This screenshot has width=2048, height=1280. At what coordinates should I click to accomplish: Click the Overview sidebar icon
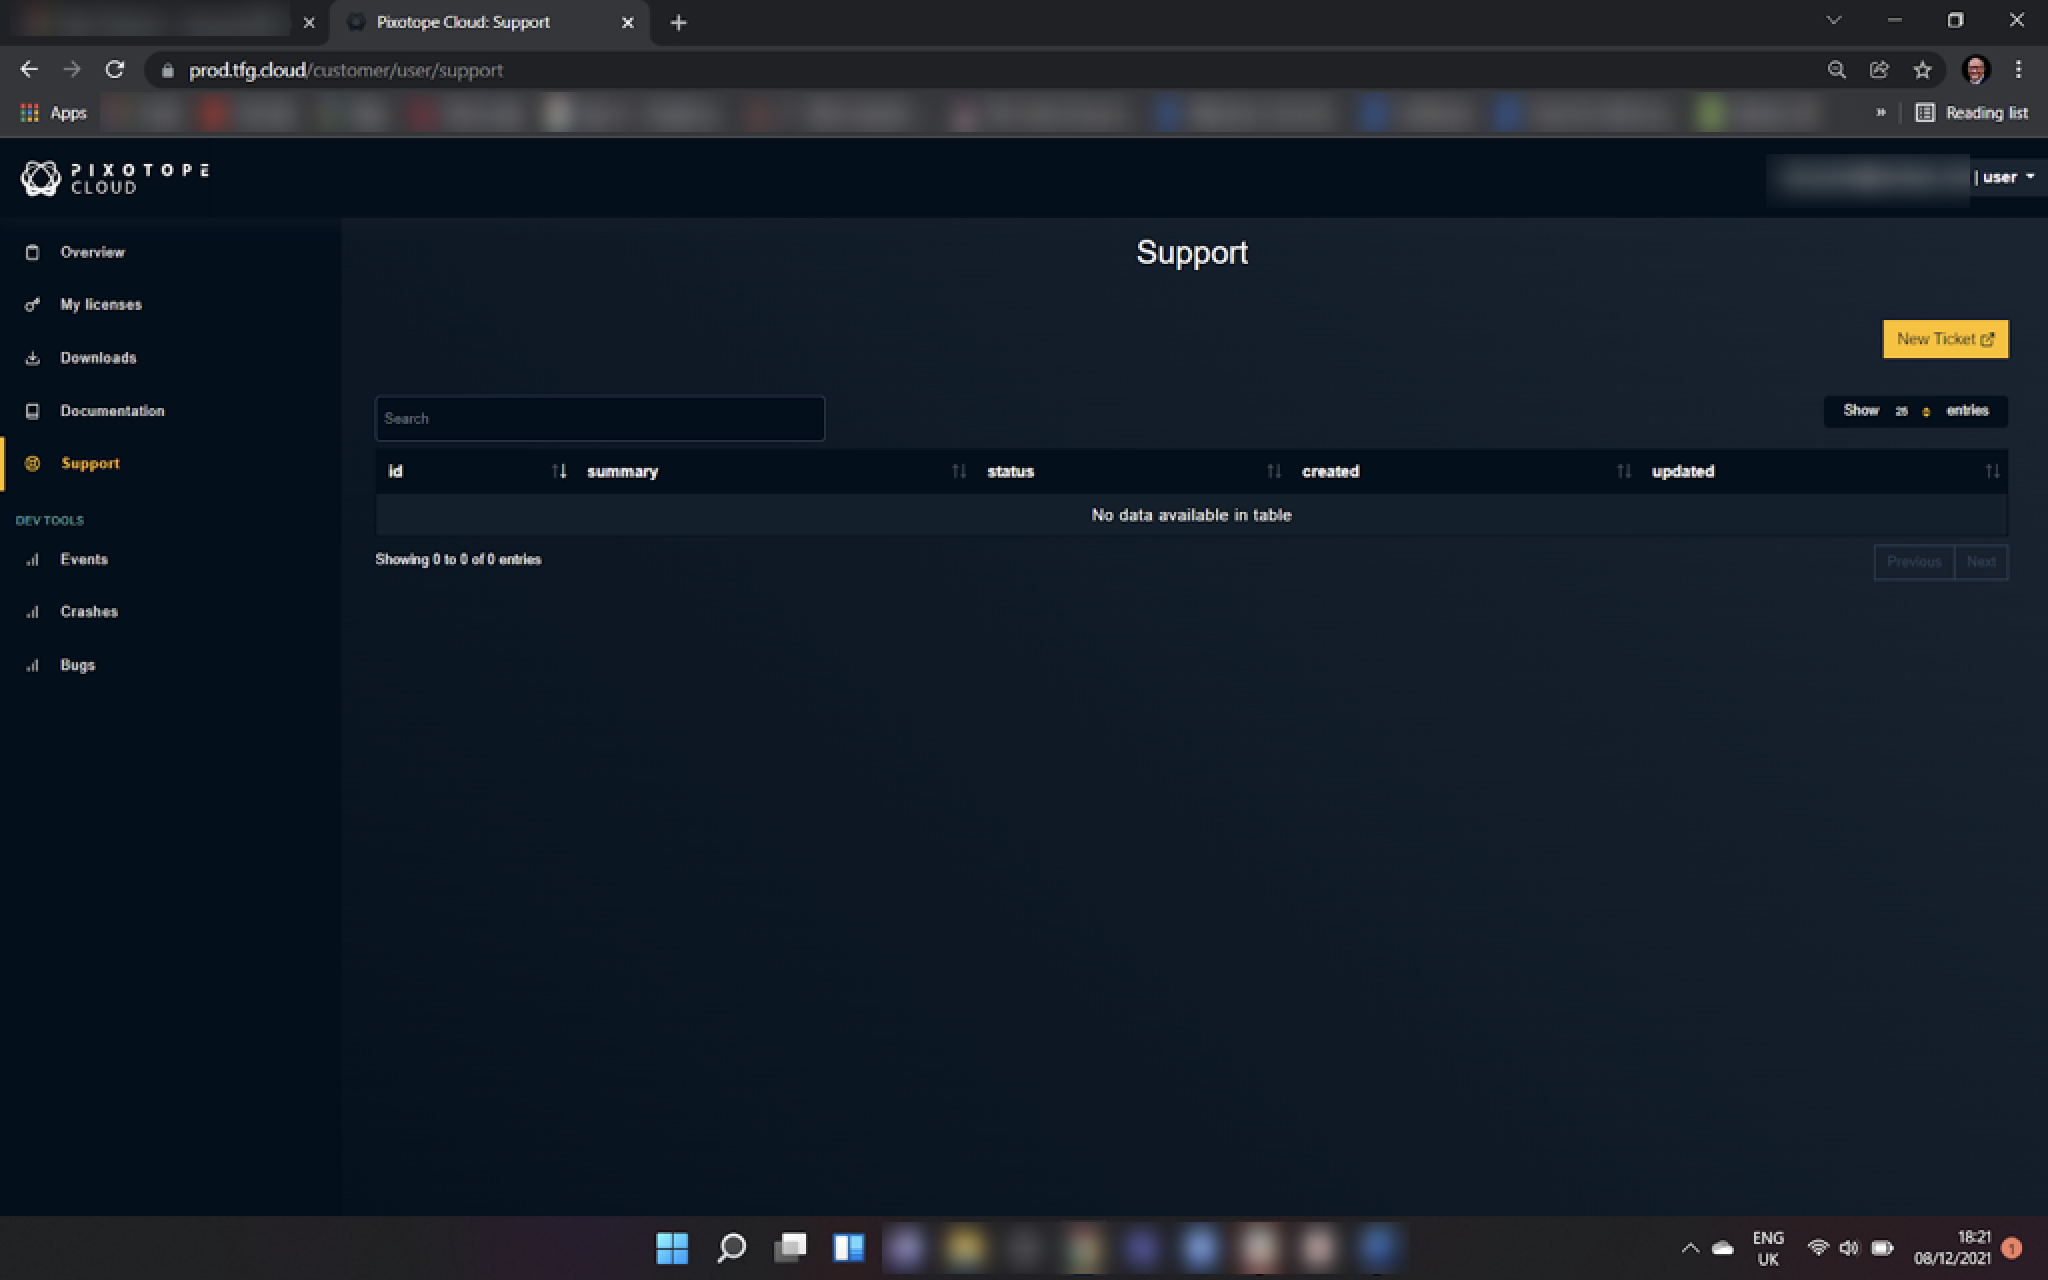(32, 252)
